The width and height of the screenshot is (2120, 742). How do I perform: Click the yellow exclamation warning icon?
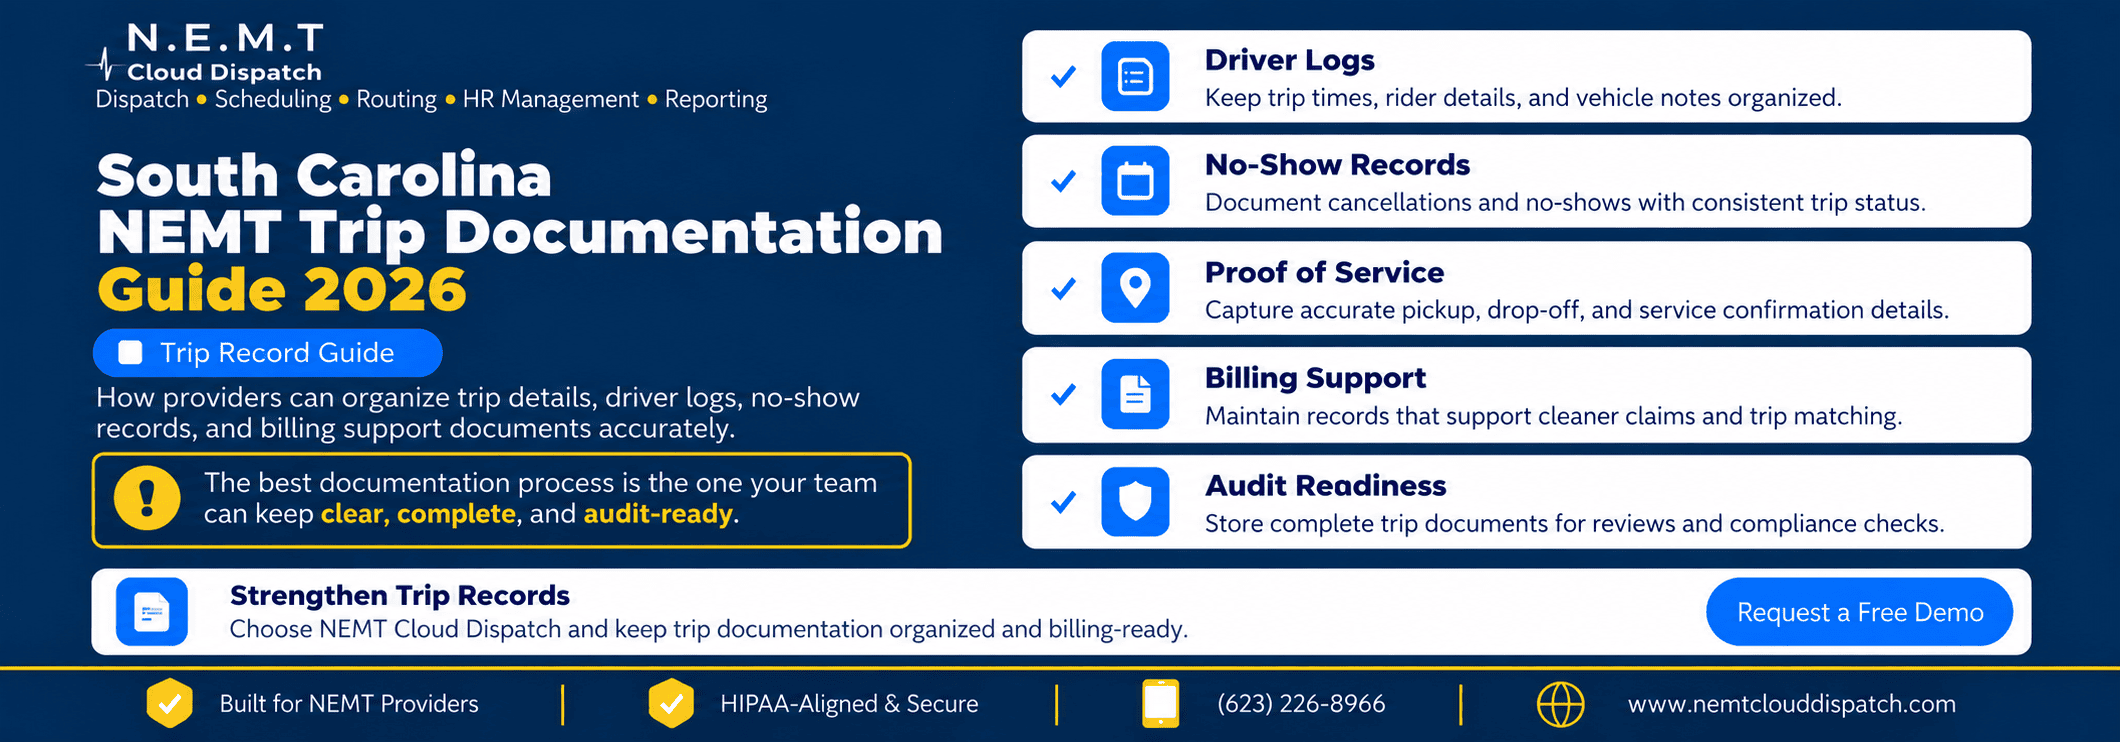[x=147, y=498]
